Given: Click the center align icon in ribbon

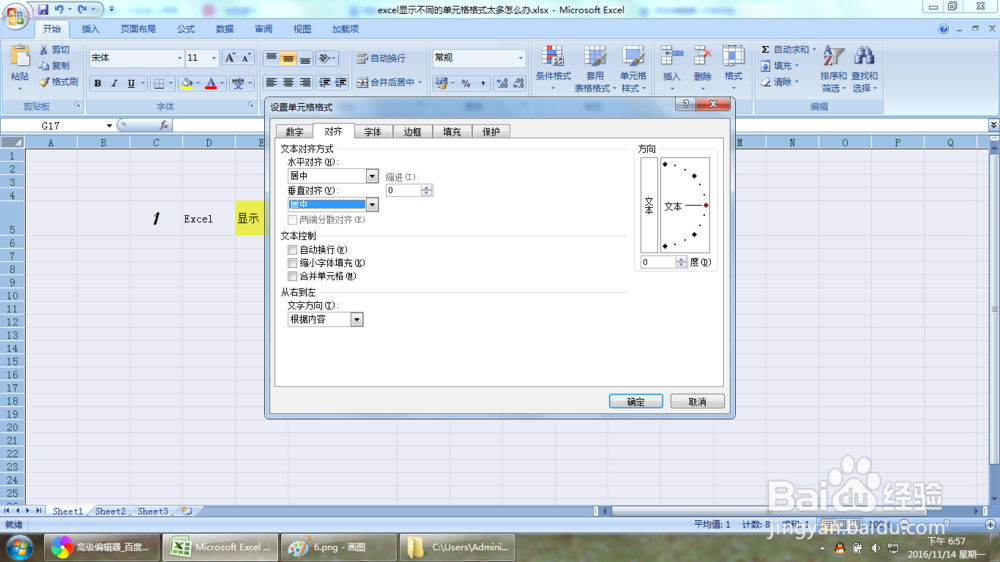Looking at the screenshot, I should 288,82.
